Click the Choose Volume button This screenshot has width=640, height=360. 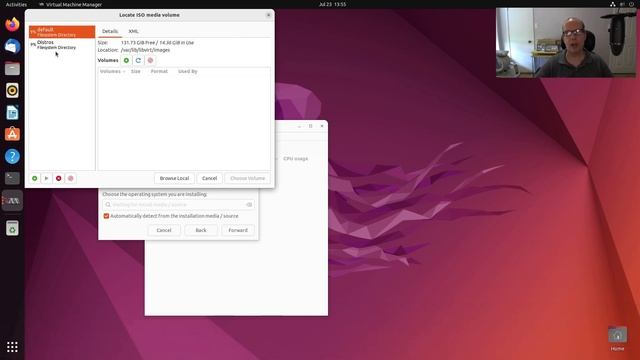247,178
